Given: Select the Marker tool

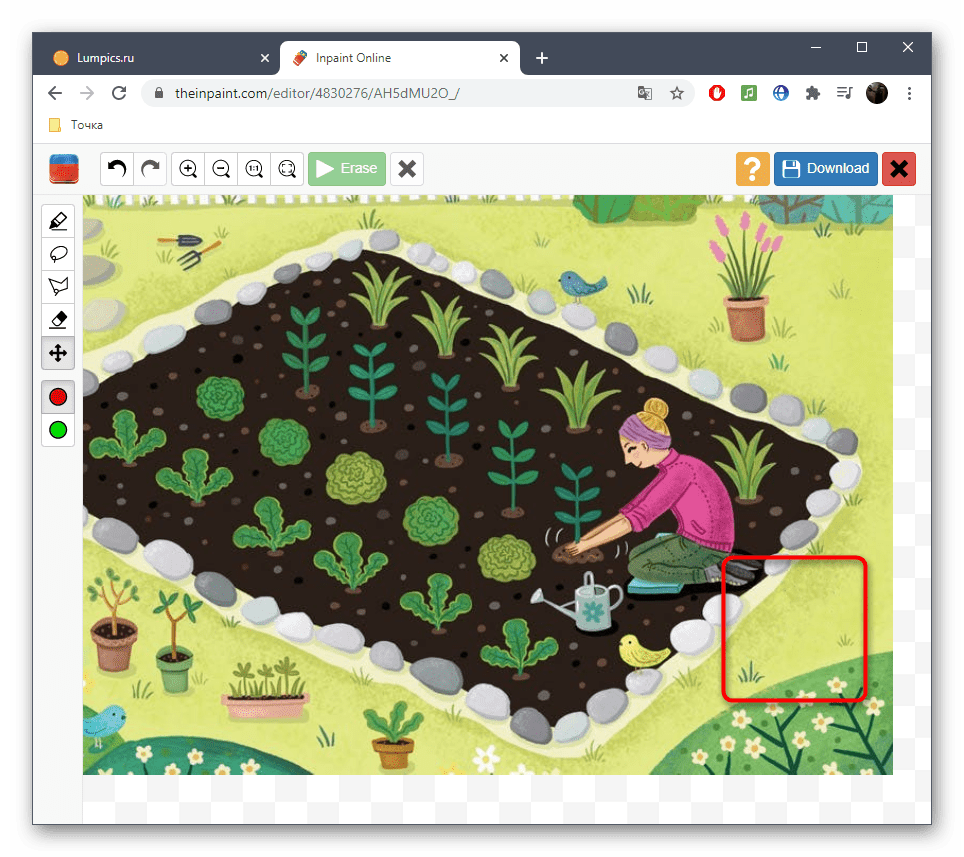Looking at the screenshot, I should pyautogui.click(x=58, y=221).
